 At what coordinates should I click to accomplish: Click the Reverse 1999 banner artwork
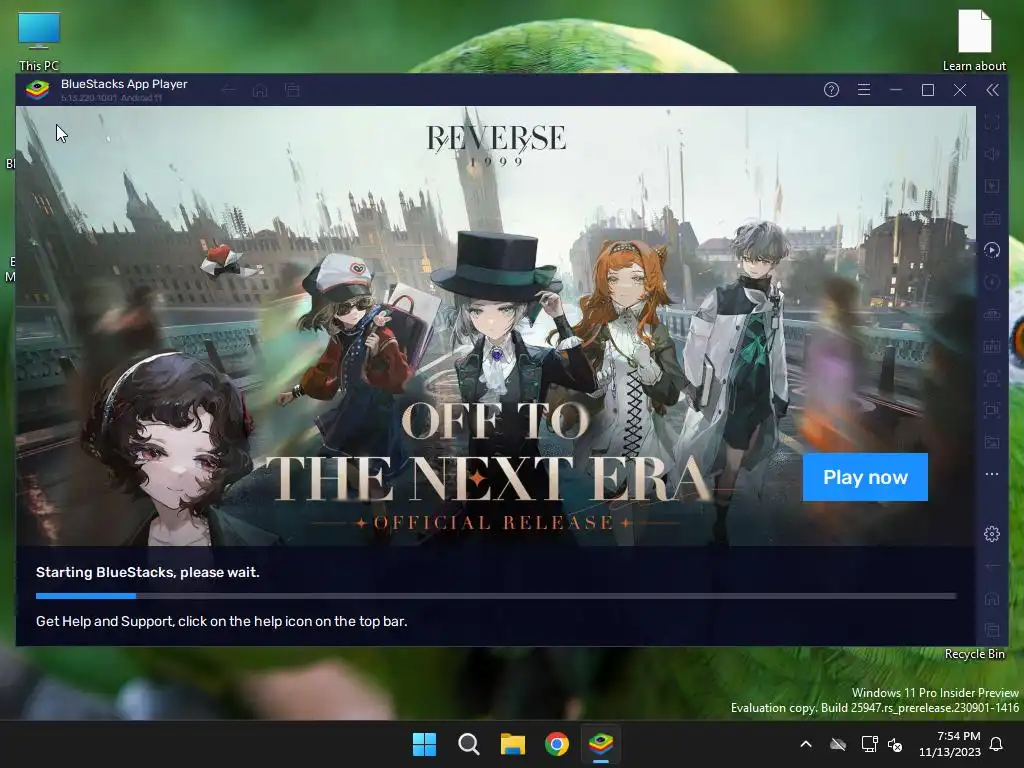pyautogui.click(x=496, y=325)
